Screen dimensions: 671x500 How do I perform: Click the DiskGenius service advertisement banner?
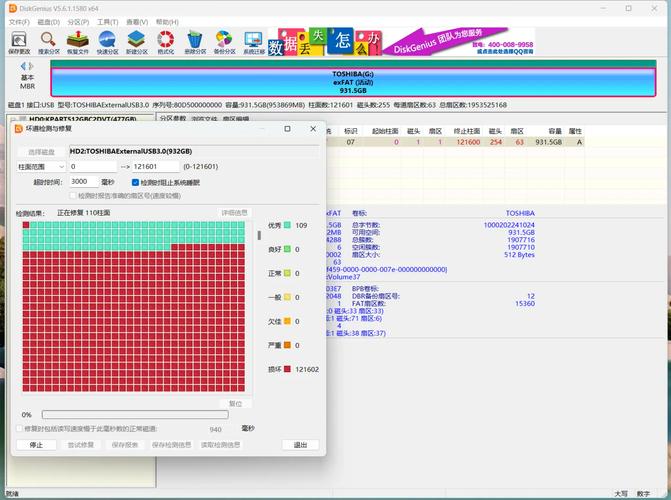click(401, 42)
